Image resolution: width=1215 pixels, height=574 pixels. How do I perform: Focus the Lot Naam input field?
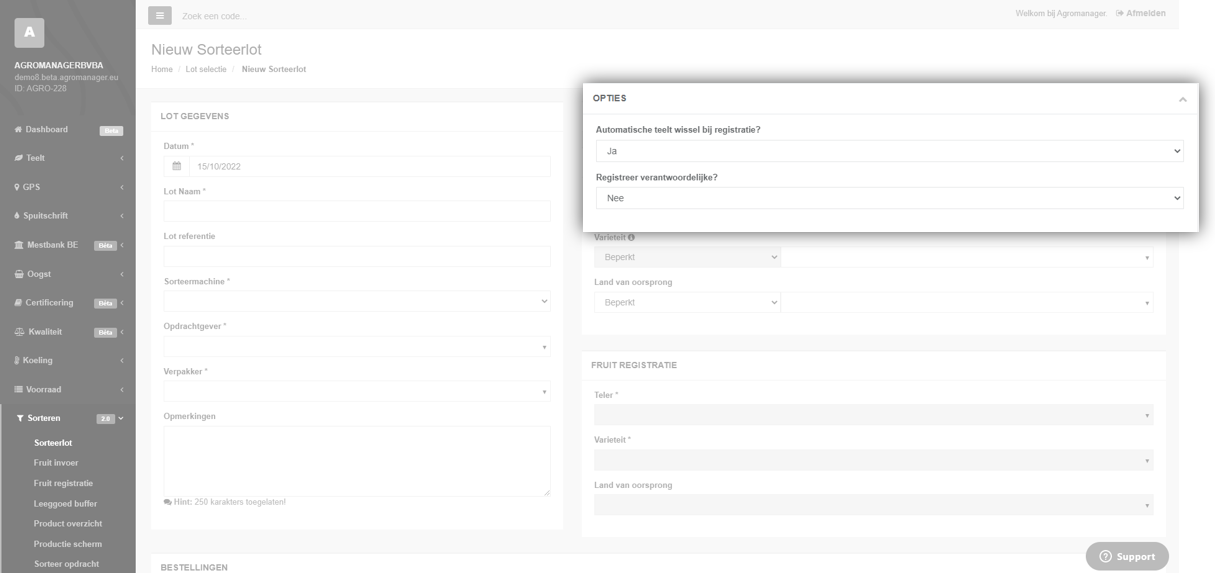coord(357,211)
